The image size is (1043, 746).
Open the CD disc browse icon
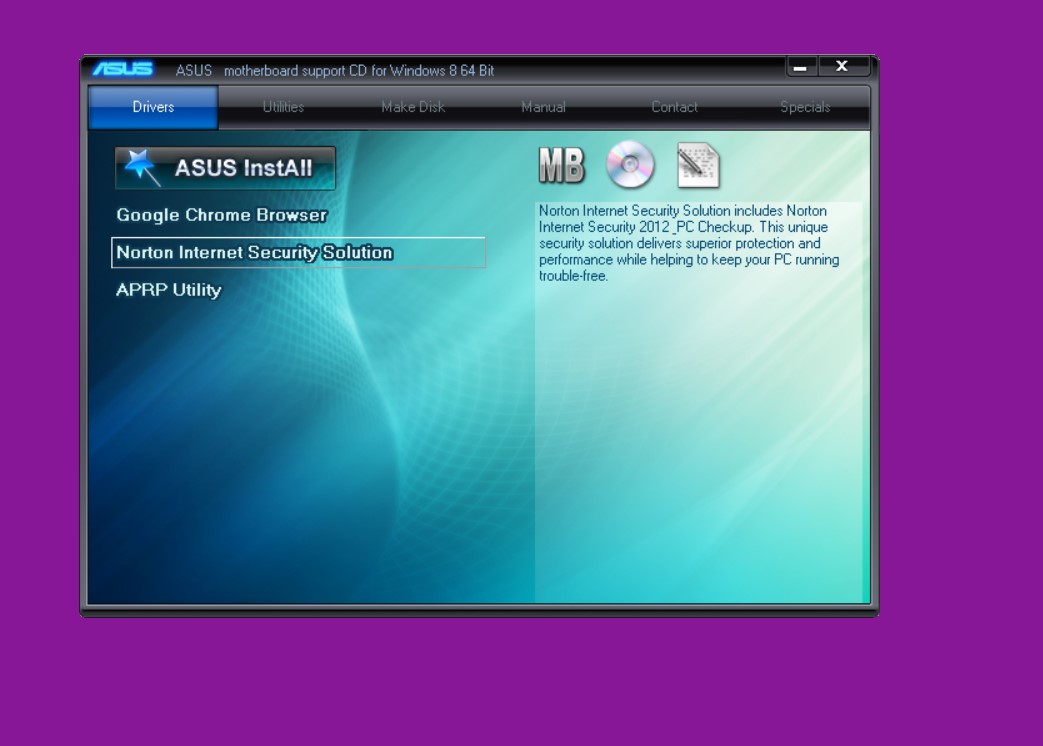(x=631, y=165)
